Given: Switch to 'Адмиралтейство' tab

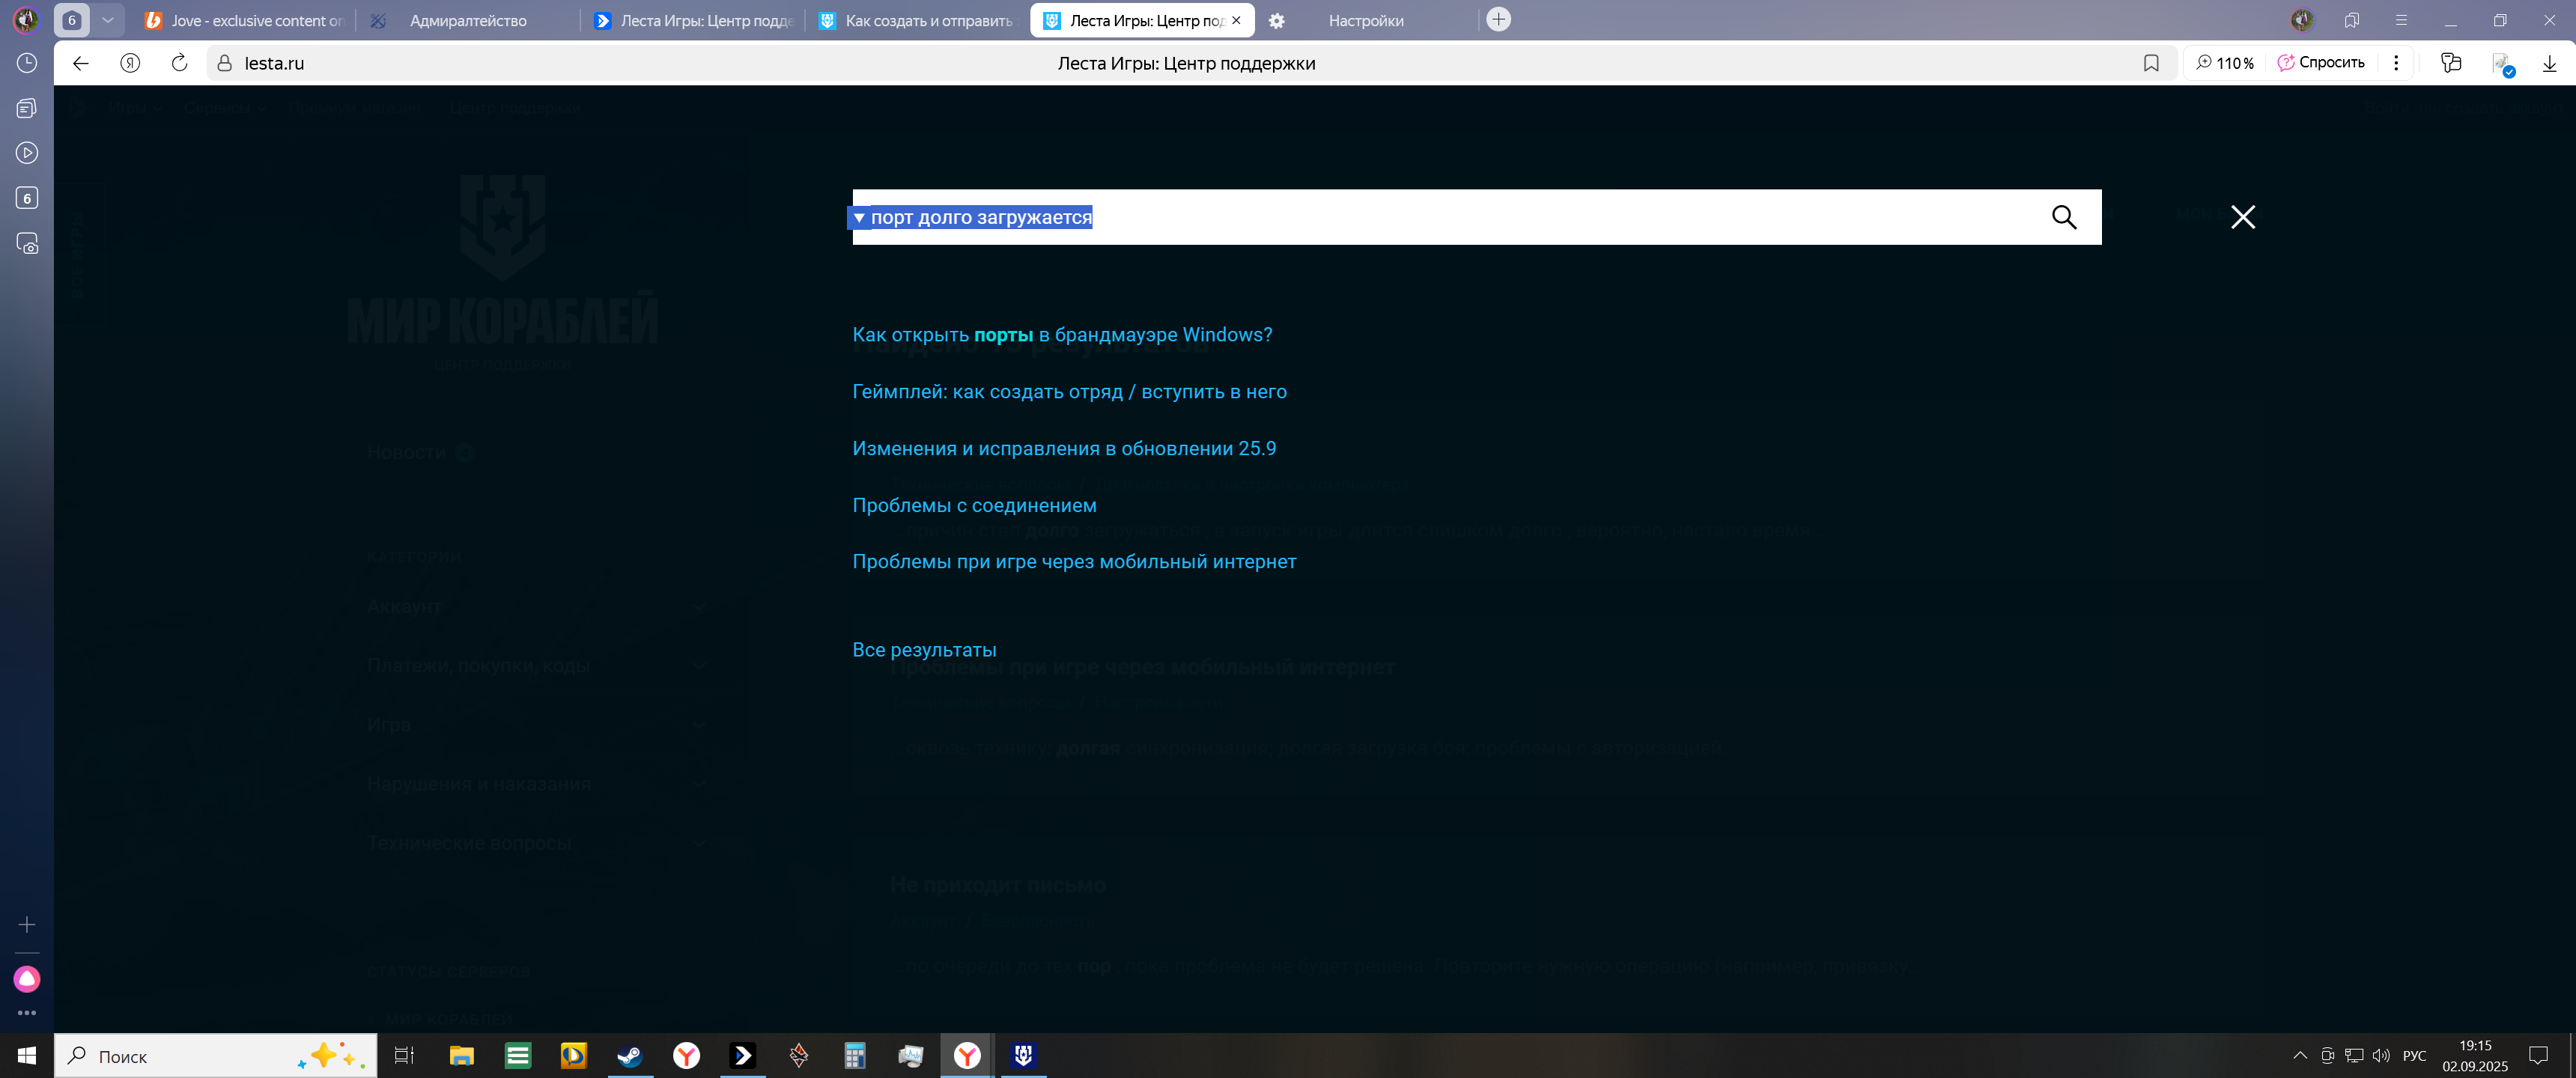Looking at the screenshot, I should [468, 20].
